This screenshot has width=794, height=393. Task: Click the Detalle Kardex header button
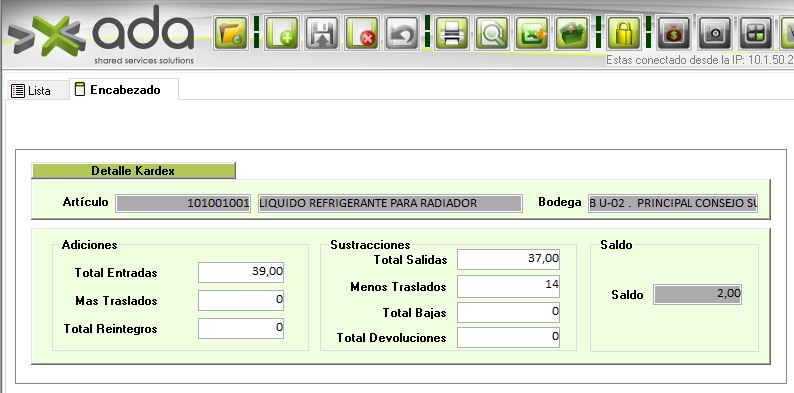tap(133, 171)
